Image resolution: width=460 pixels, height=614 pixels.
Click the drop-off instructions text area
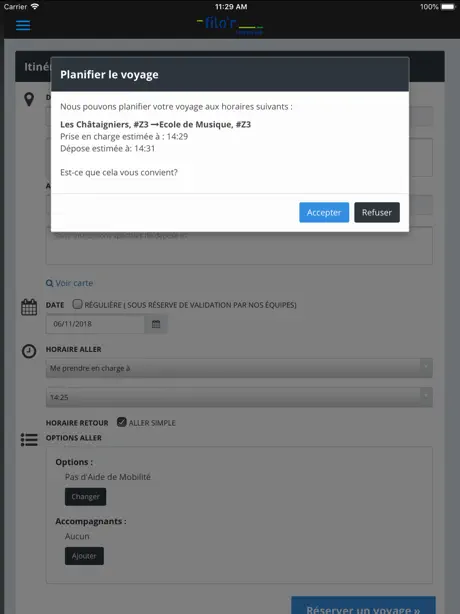coord(239,247)
